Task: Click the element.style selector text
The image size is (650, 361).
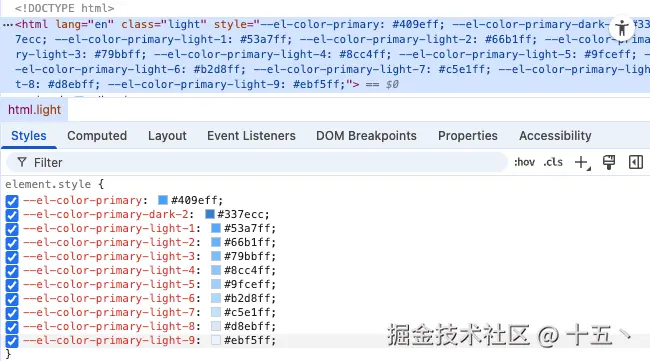Action: (x=48, y=184)
